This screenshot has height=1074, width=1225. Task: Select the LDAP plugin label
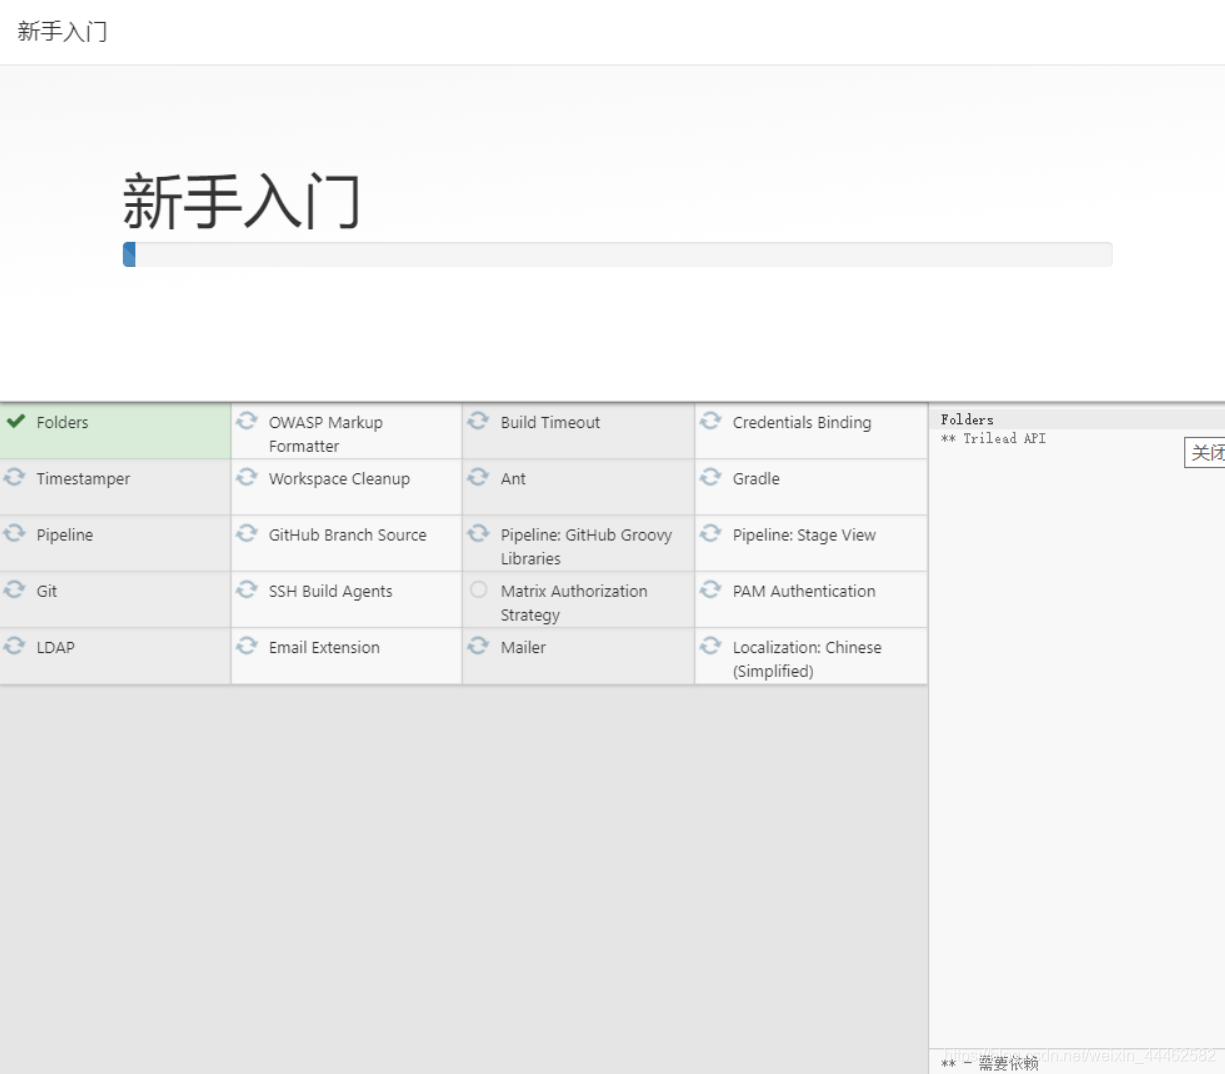coord(55,647)
